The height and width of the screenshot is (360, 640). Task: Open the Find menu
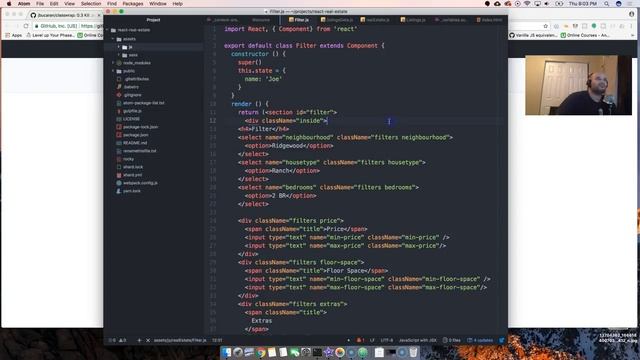pos(112,4)
